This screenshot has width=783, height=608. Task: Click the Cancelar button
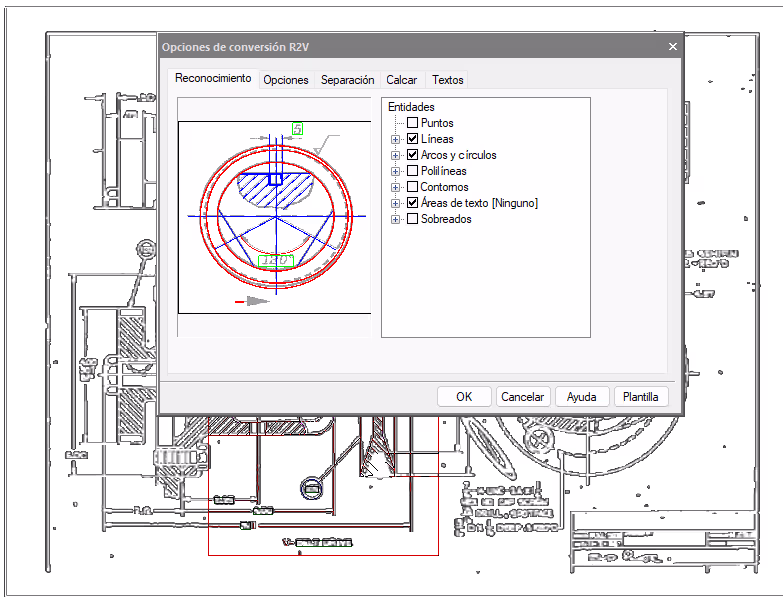[x=523, y=397]
